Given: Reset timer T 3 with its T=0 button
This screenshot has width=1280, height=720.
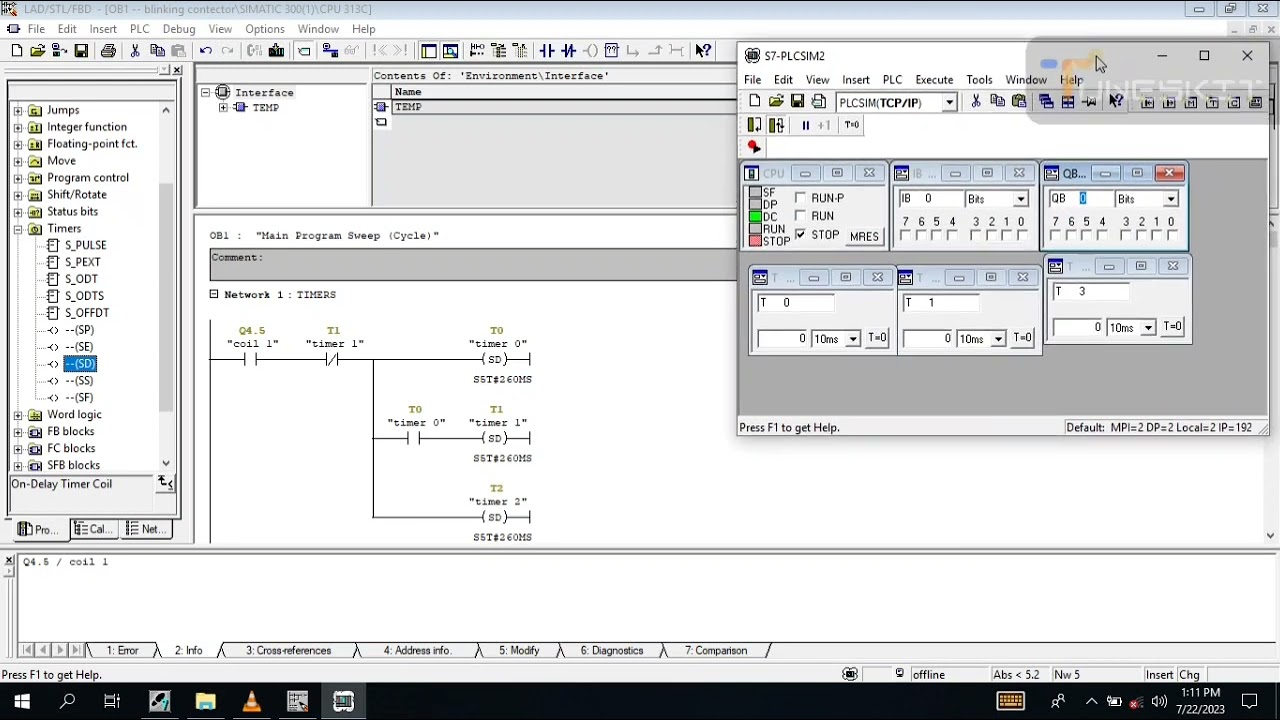Looking at the screenshot, I should click(x=1171, y=327).
